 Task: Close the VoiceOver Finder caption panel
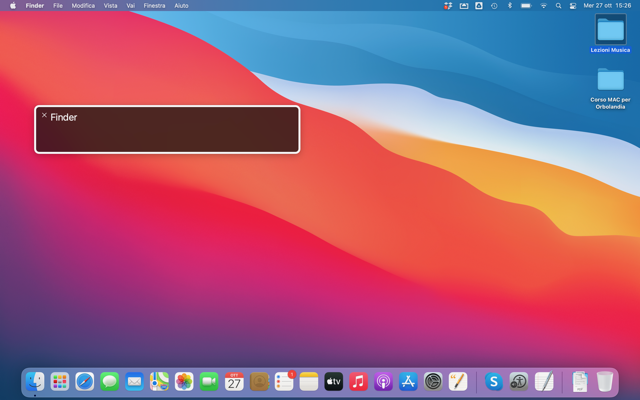pyautogui.click(x=44, y=115)
